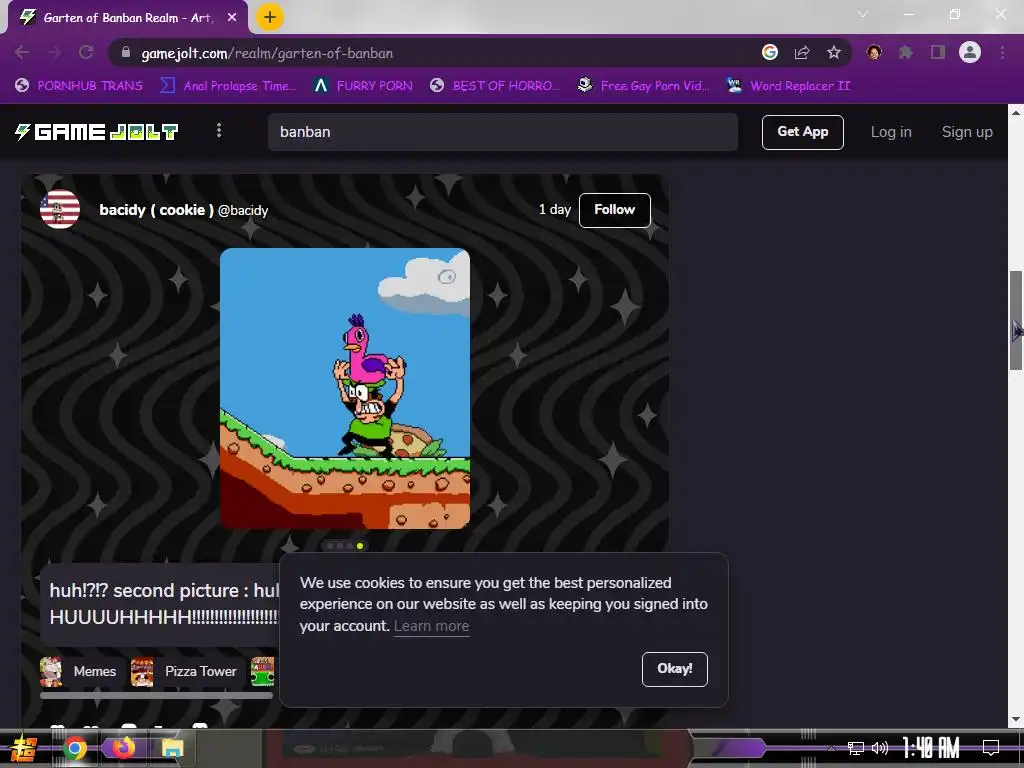Go back with browser back arrow
Viewport: 1024px width, 768px height.
pos(22,53)
